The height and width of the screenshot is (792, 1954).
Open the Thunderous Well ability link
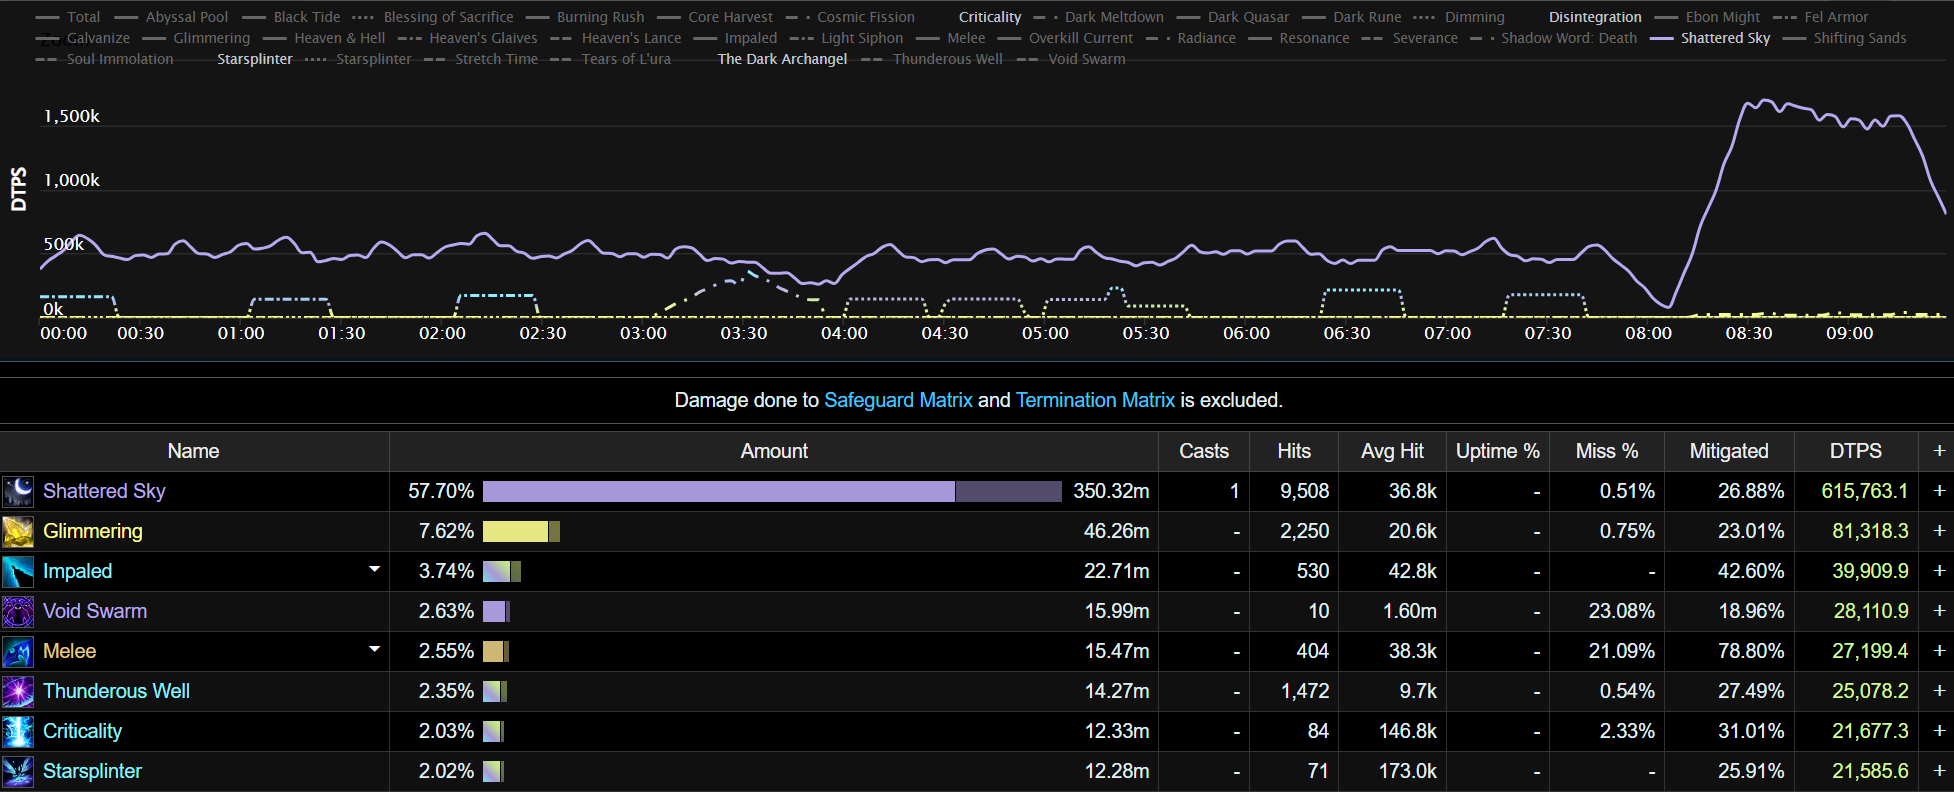[116, 691]
